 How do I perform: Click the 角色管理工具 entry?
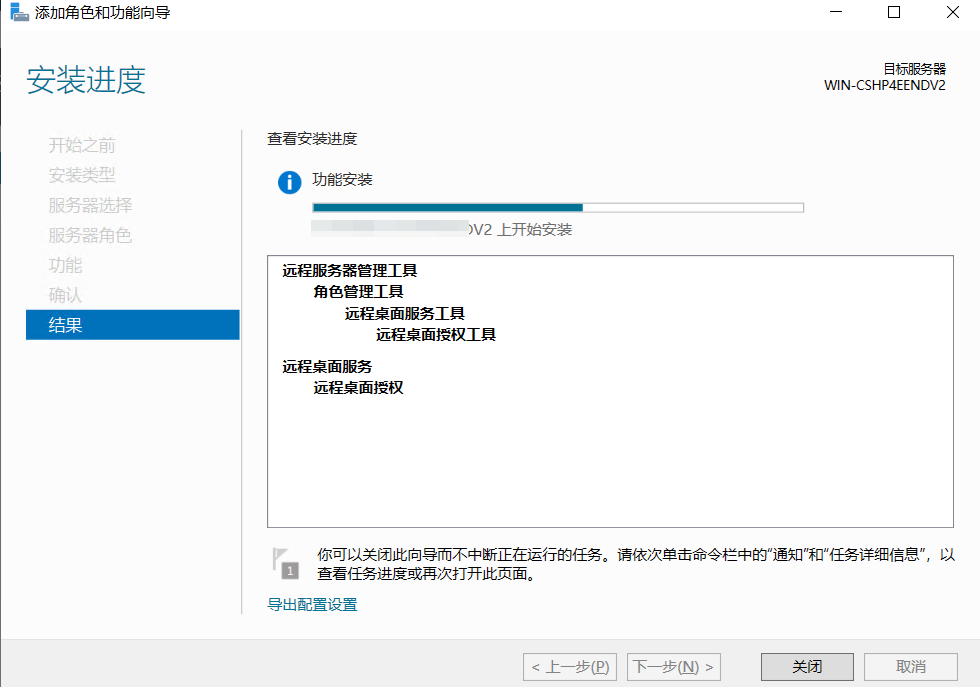pyautogui.click(x=358, y=291)
